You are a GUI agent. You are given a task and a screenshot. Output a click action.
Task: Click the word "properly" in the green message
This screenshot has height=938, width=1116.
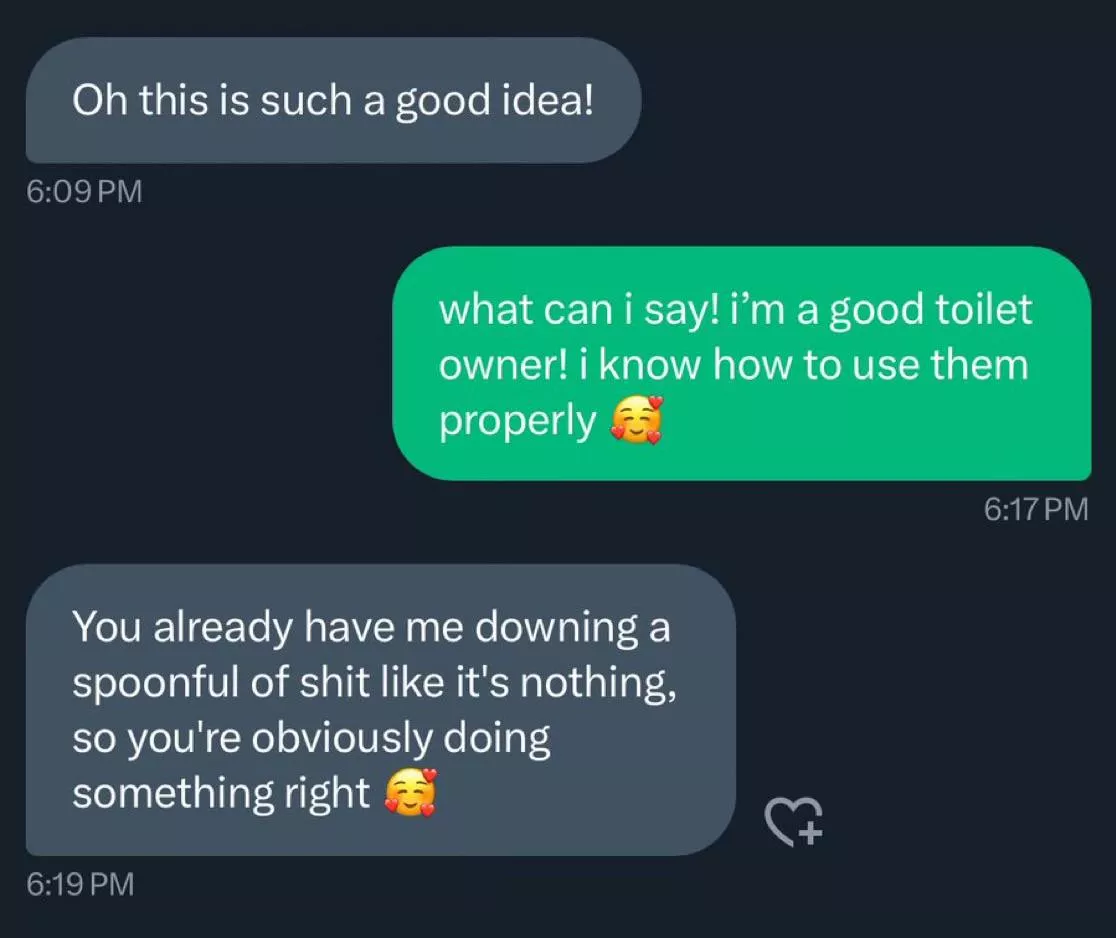518,422
